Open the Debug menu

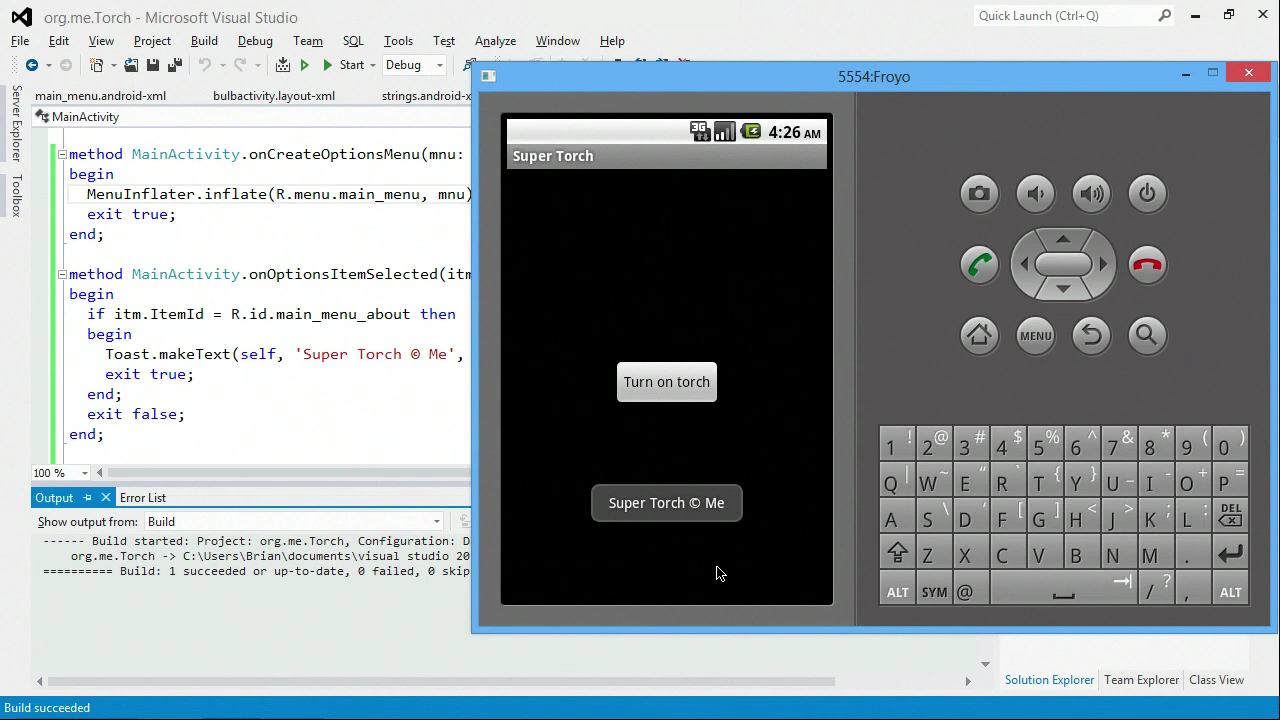pos(255,41)
